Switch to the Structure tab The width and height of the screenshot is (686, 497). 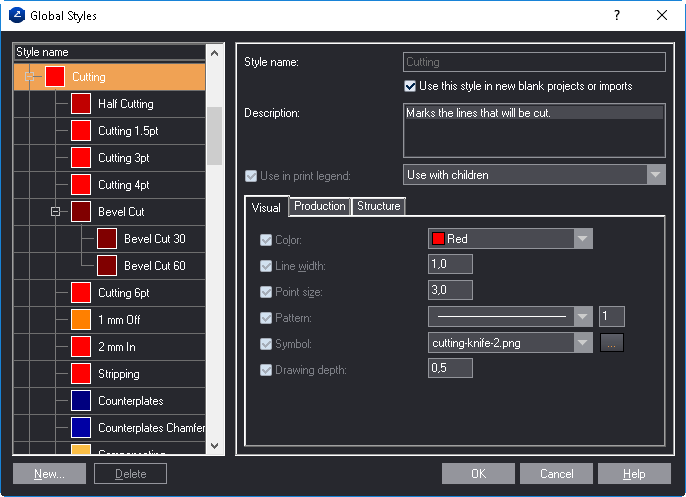point(378,206)
